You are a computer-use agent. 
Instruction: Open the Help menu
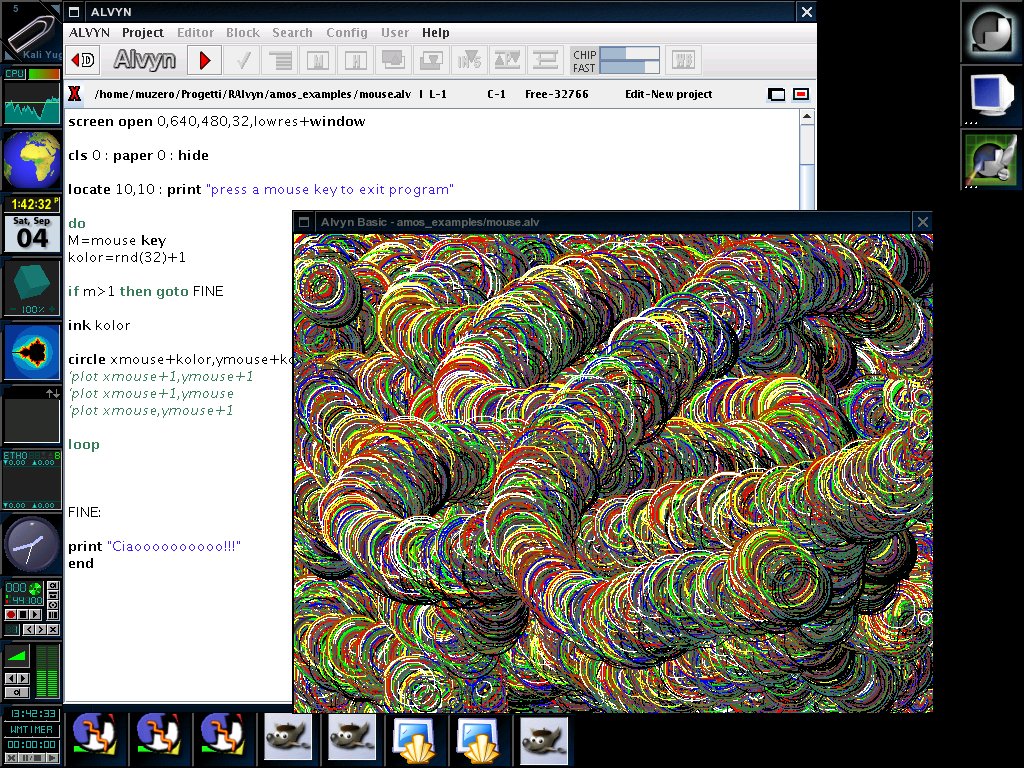tap(435, 33)
